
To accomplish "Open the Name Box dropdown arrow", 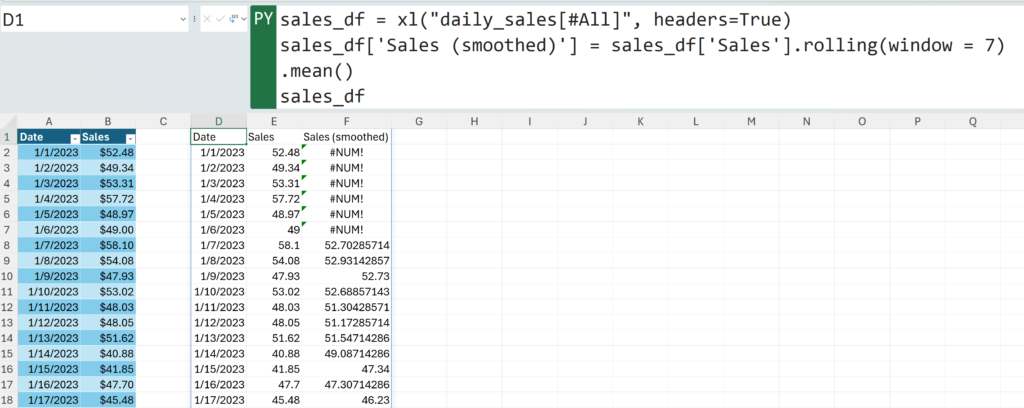I will coord(183,20).
